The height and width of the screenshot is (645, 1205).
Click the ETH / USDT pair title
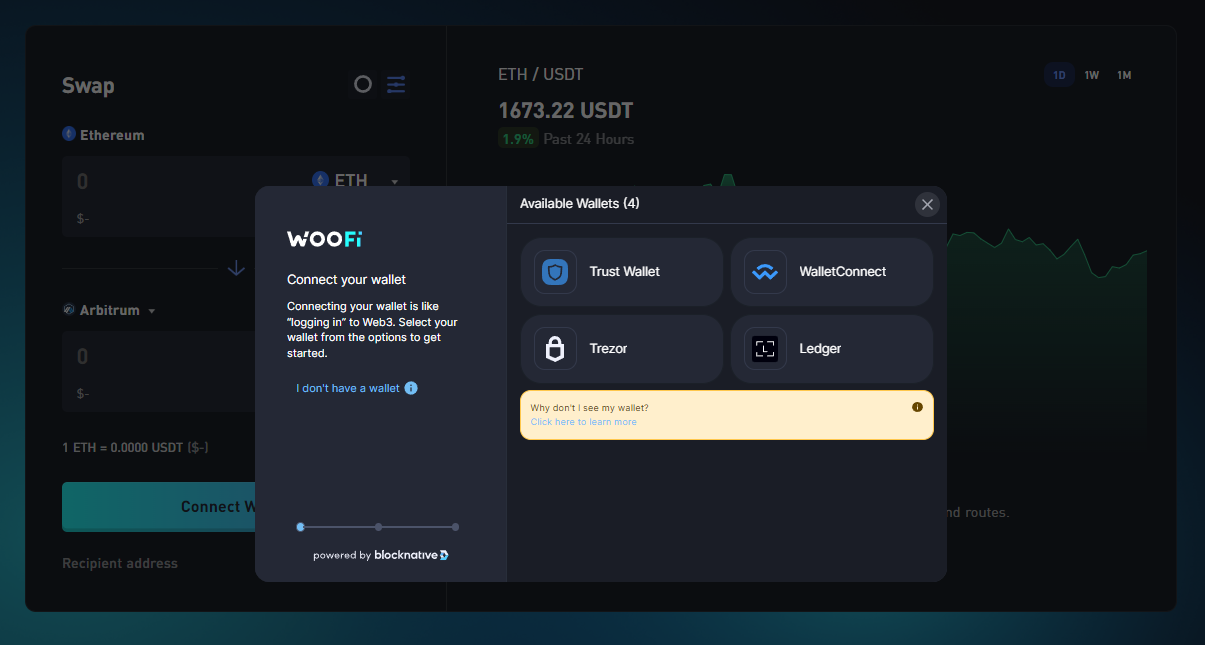541,74
